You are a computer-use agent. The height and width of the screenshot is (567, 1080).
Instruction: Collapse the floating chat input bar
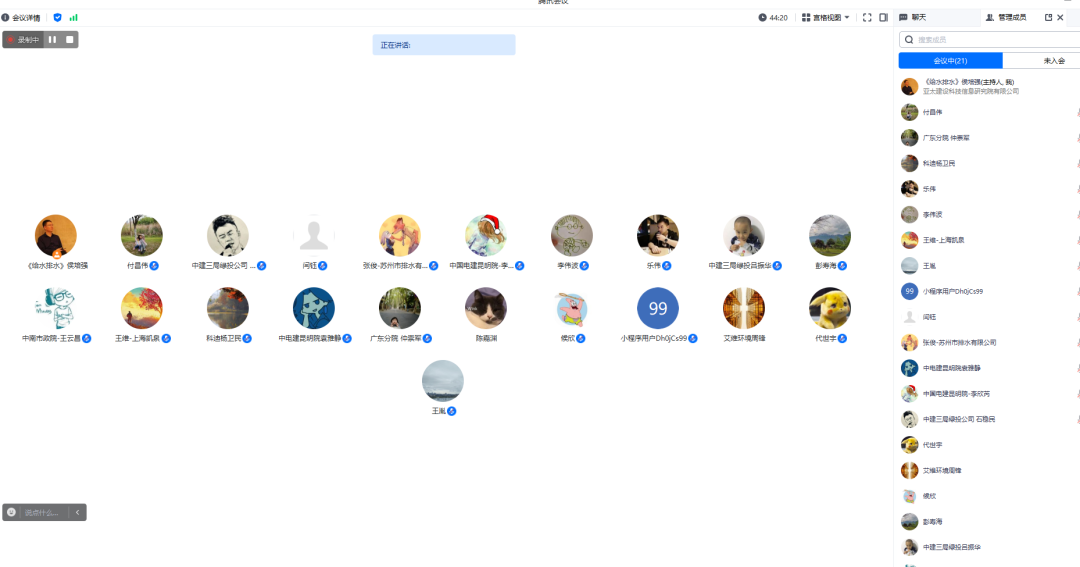tap(78, 512)
